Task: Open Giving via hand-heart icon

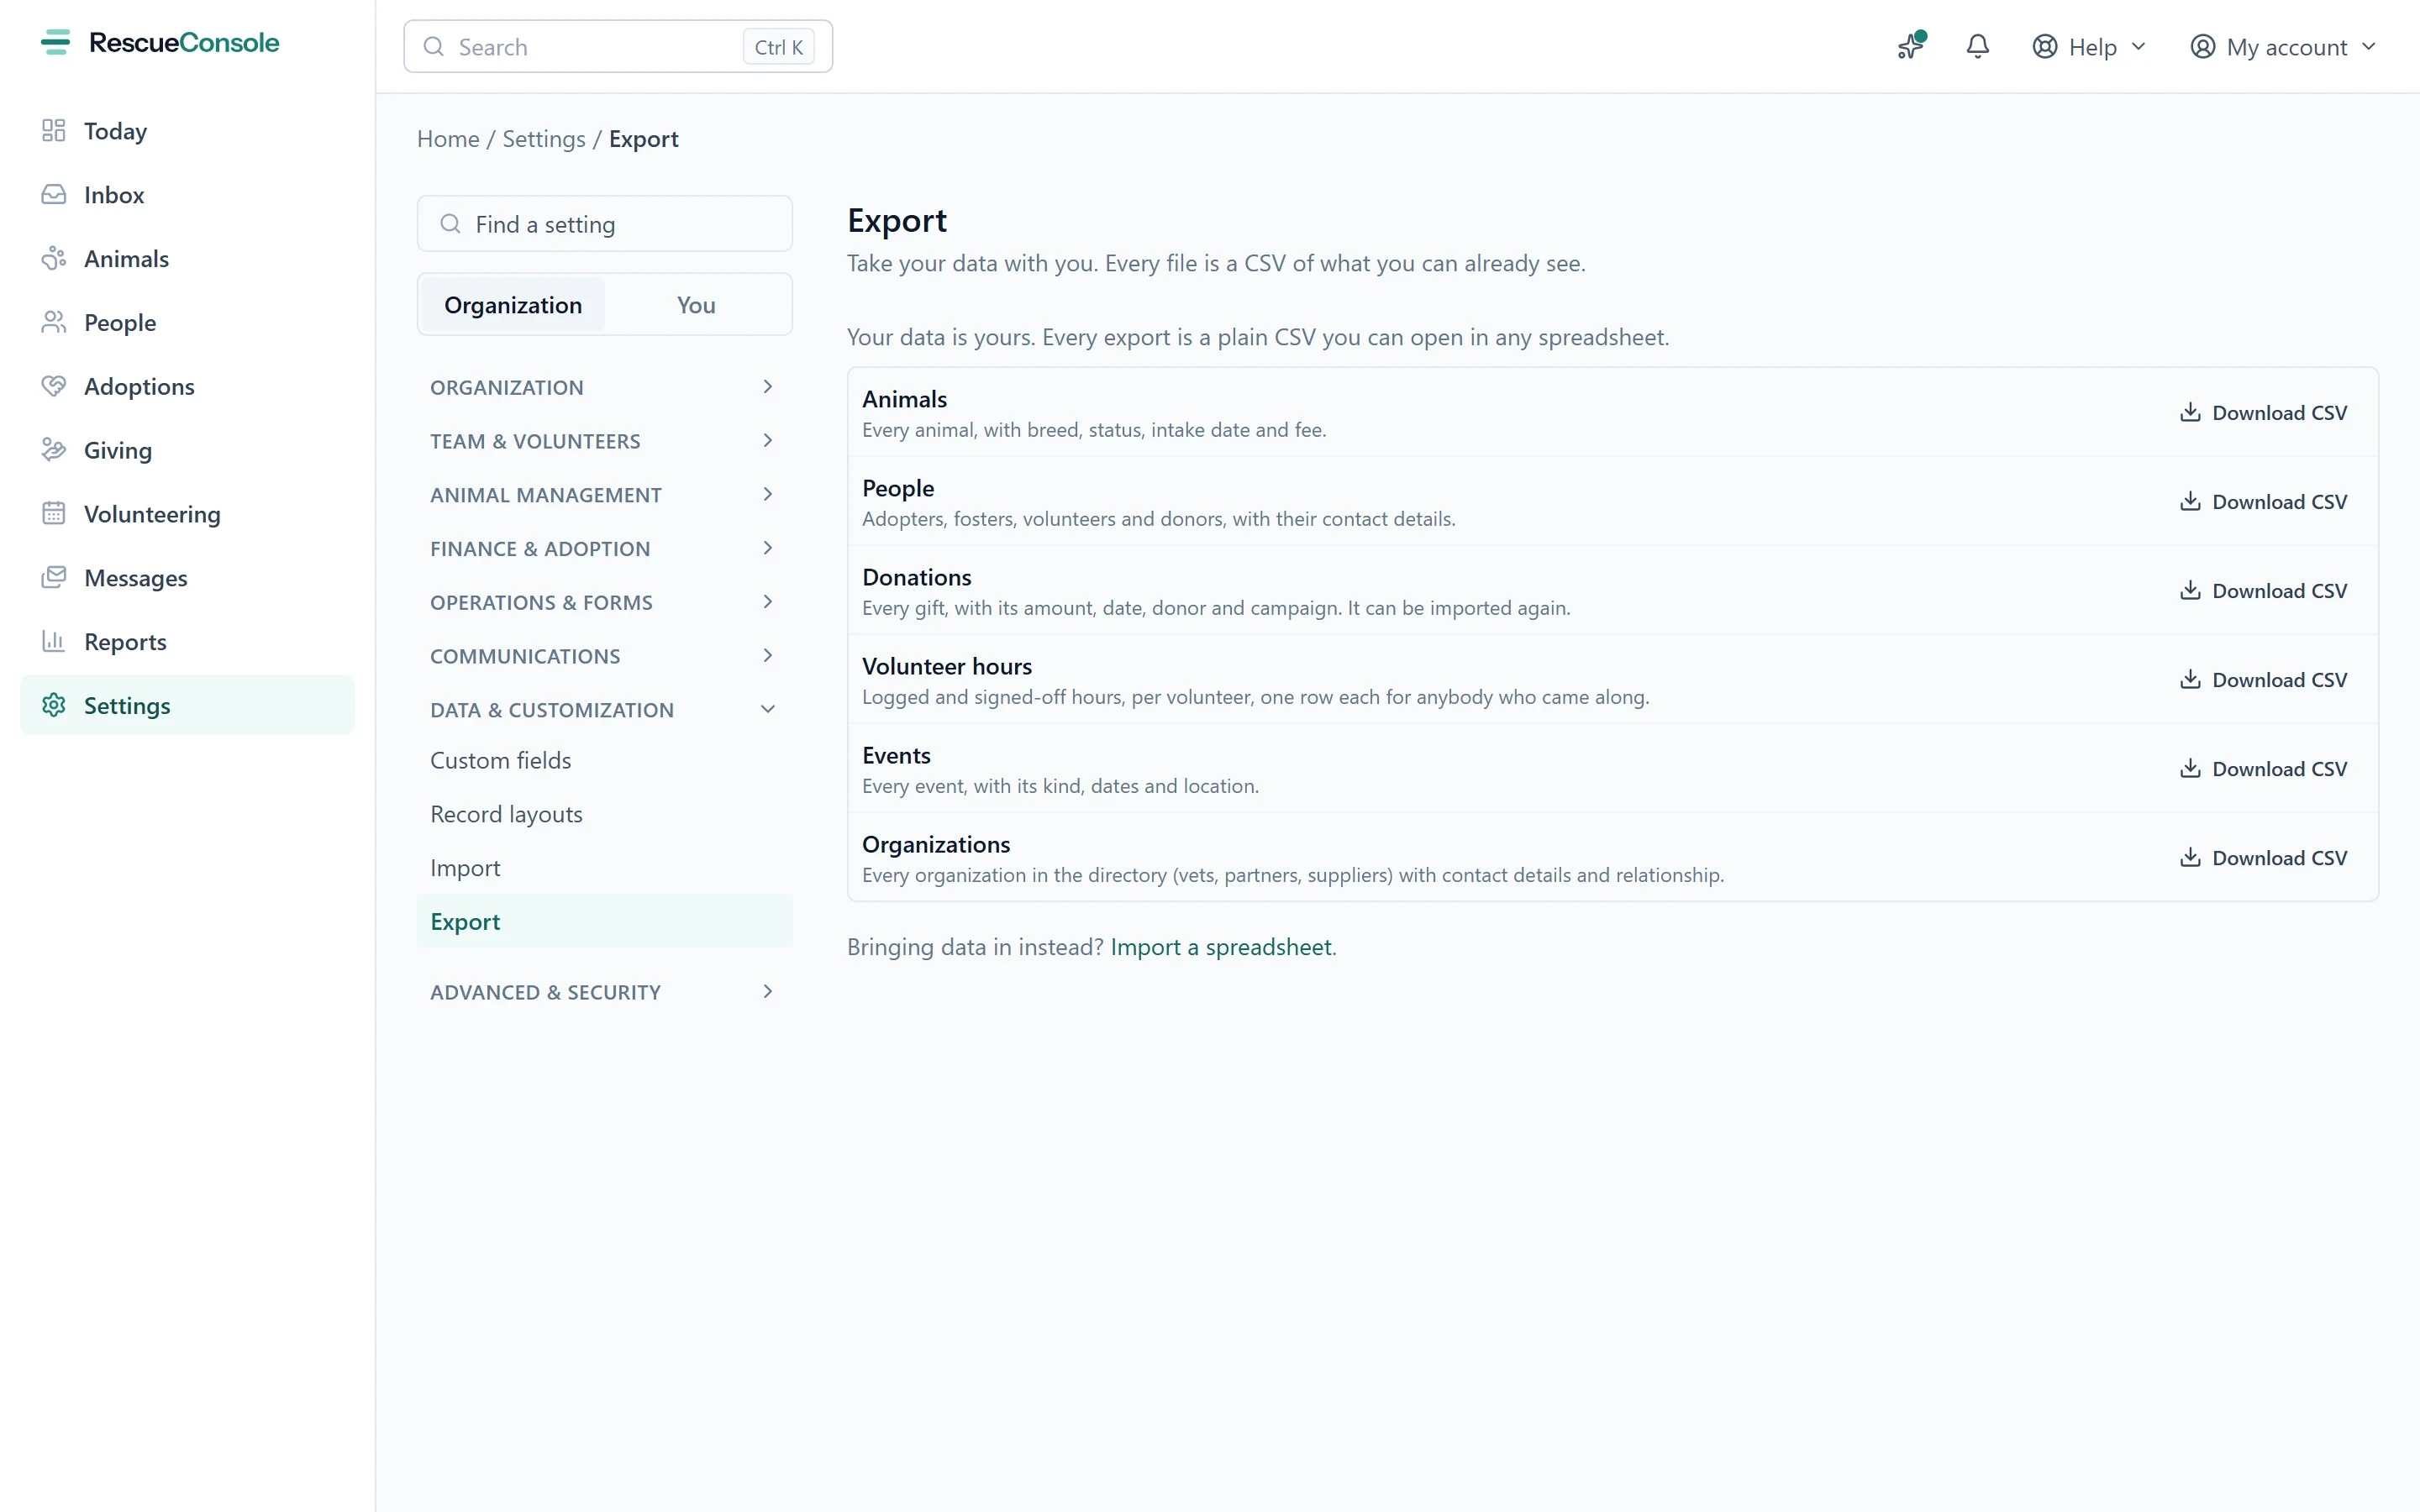Action: tap(54, 450)
